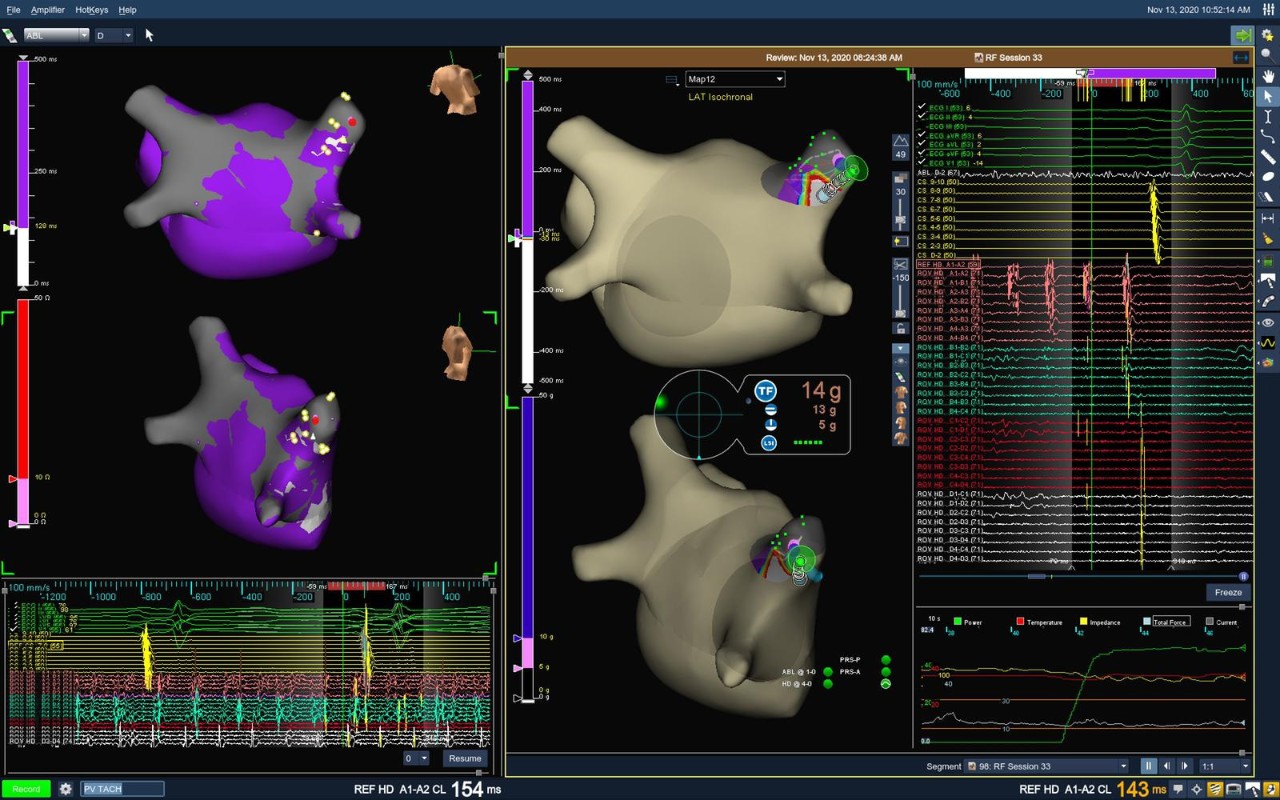Viewport: 1280px width, 800px height.
Task: Toggle the Temperature legend swatch
Action: pos(1020,622)
